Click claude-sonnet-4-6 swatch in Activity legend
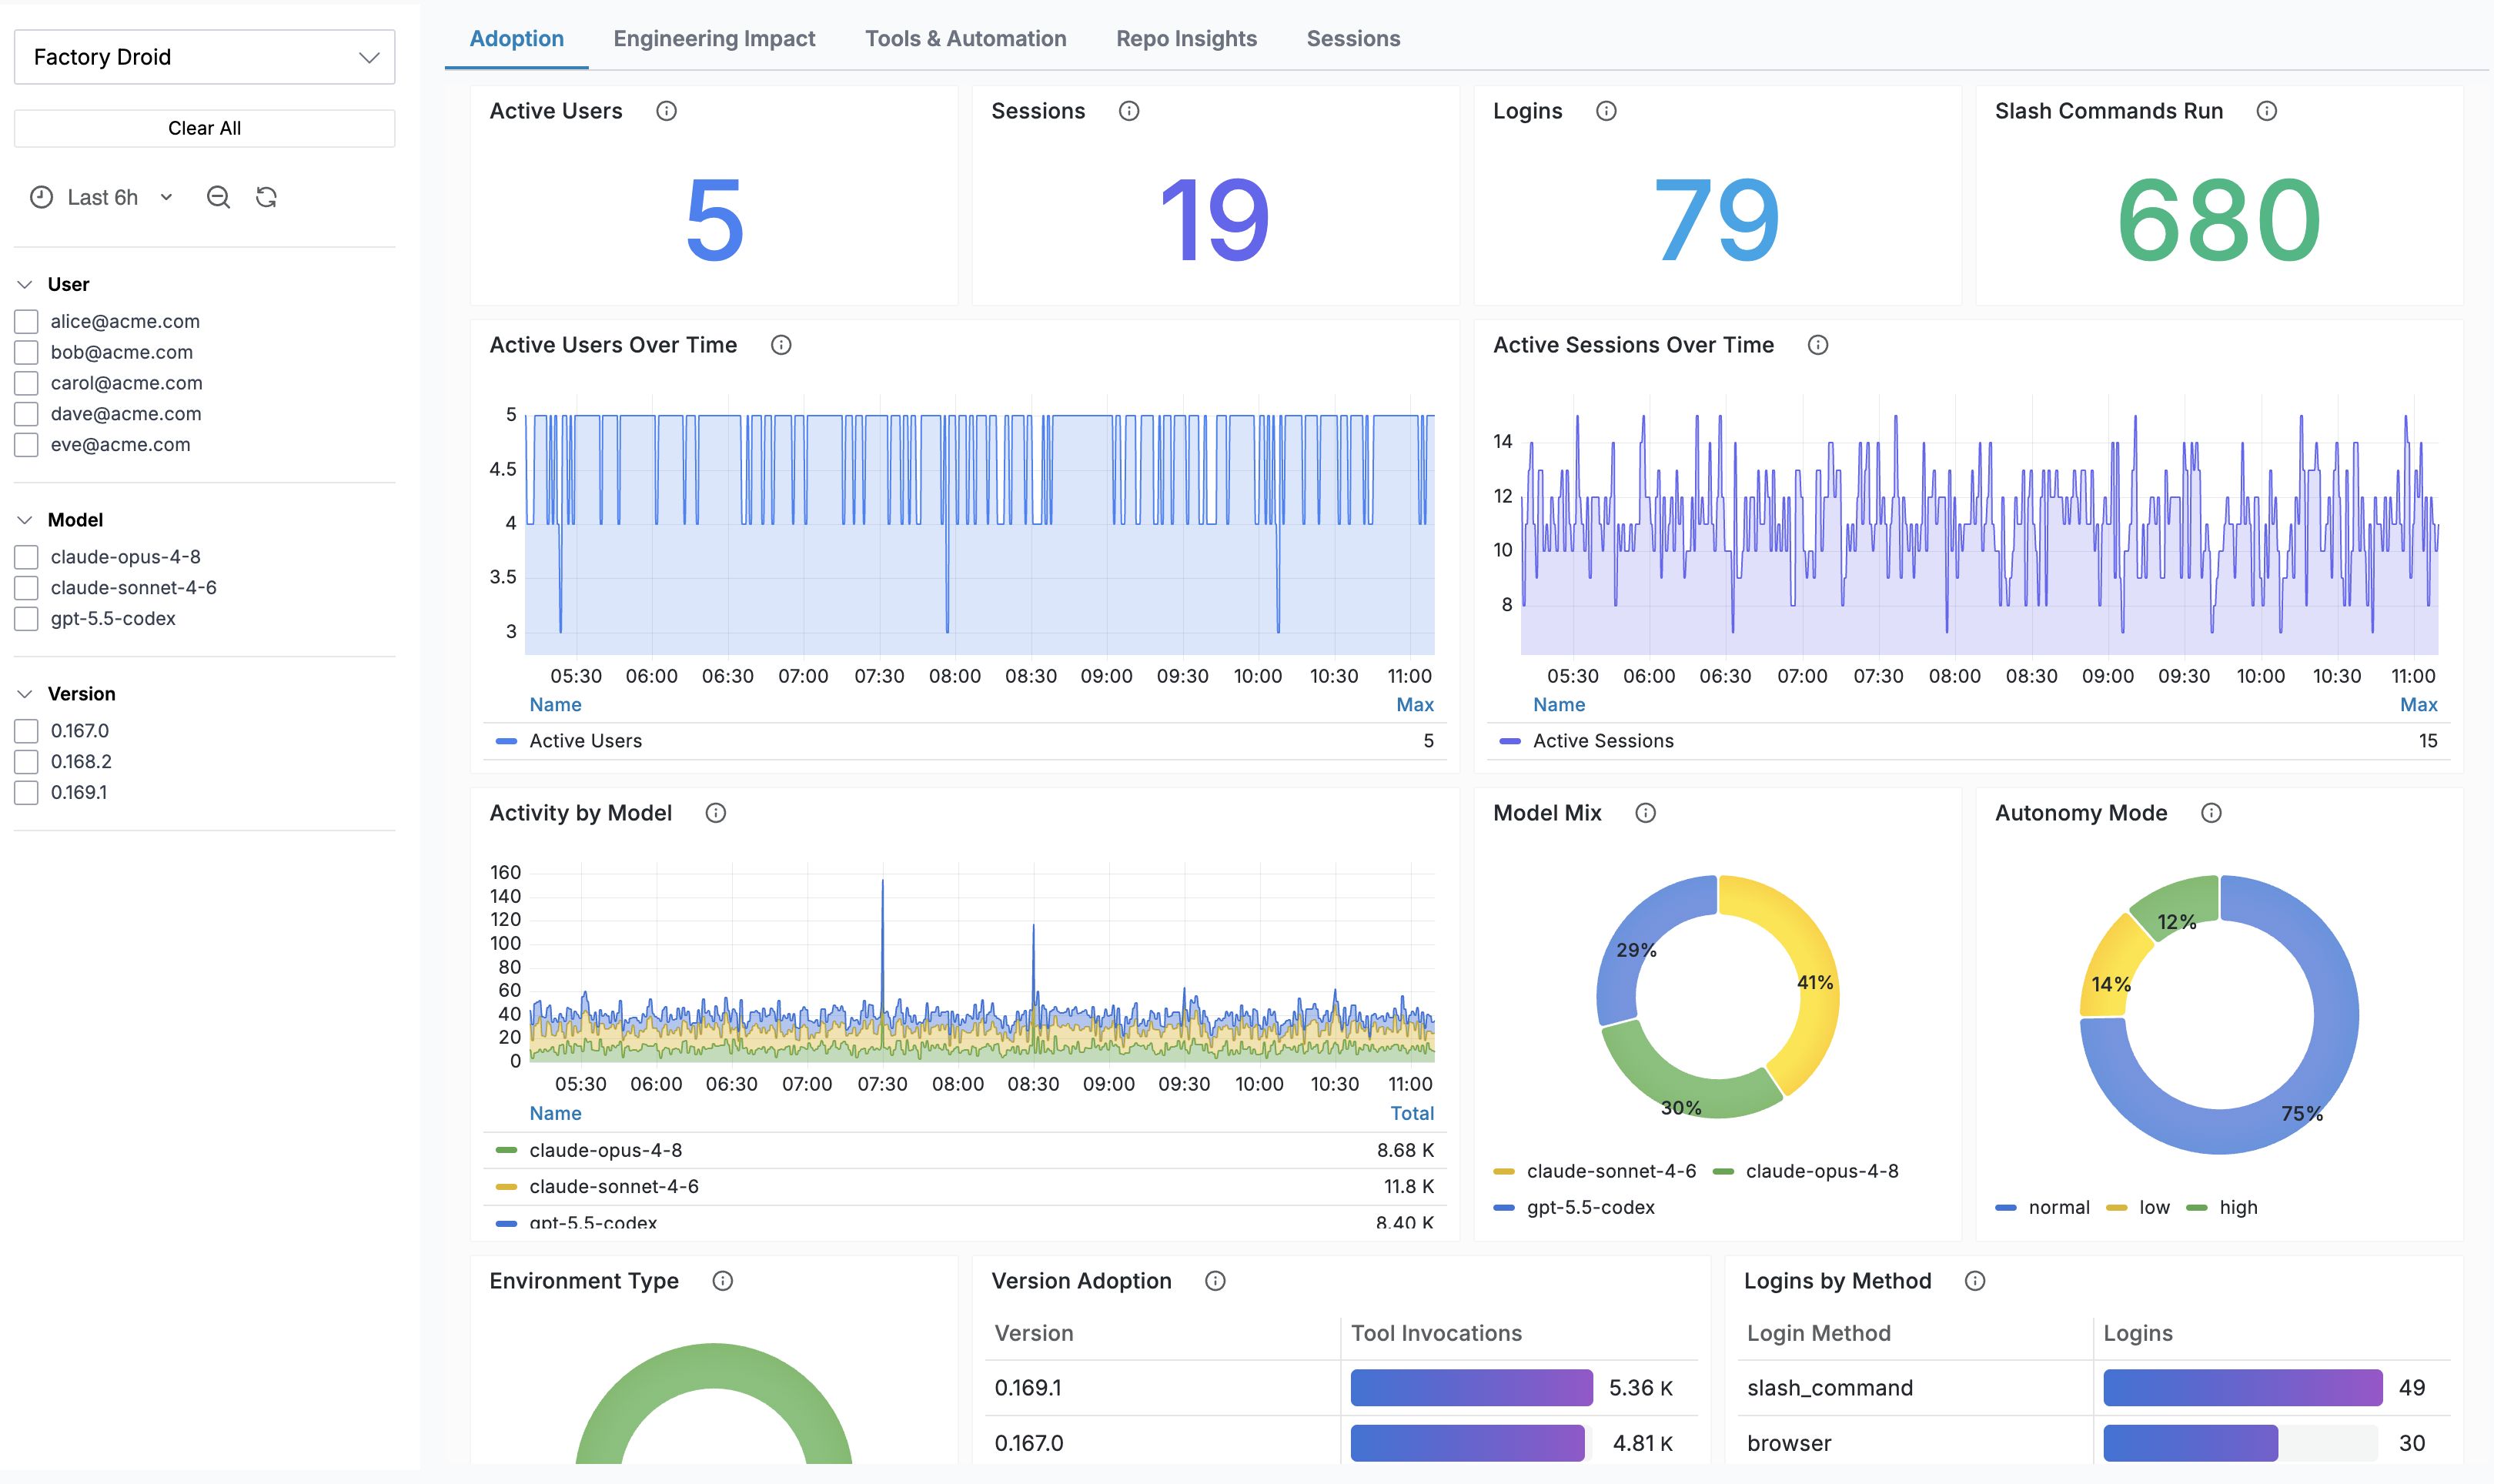 [x=506, y=1187]
